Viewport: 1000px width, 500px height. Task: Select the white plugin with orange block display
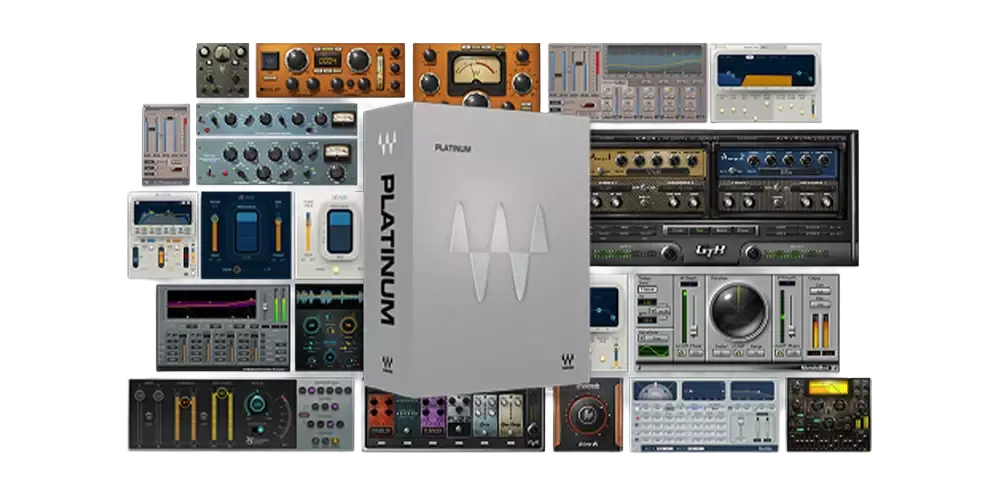pos(766,82)
